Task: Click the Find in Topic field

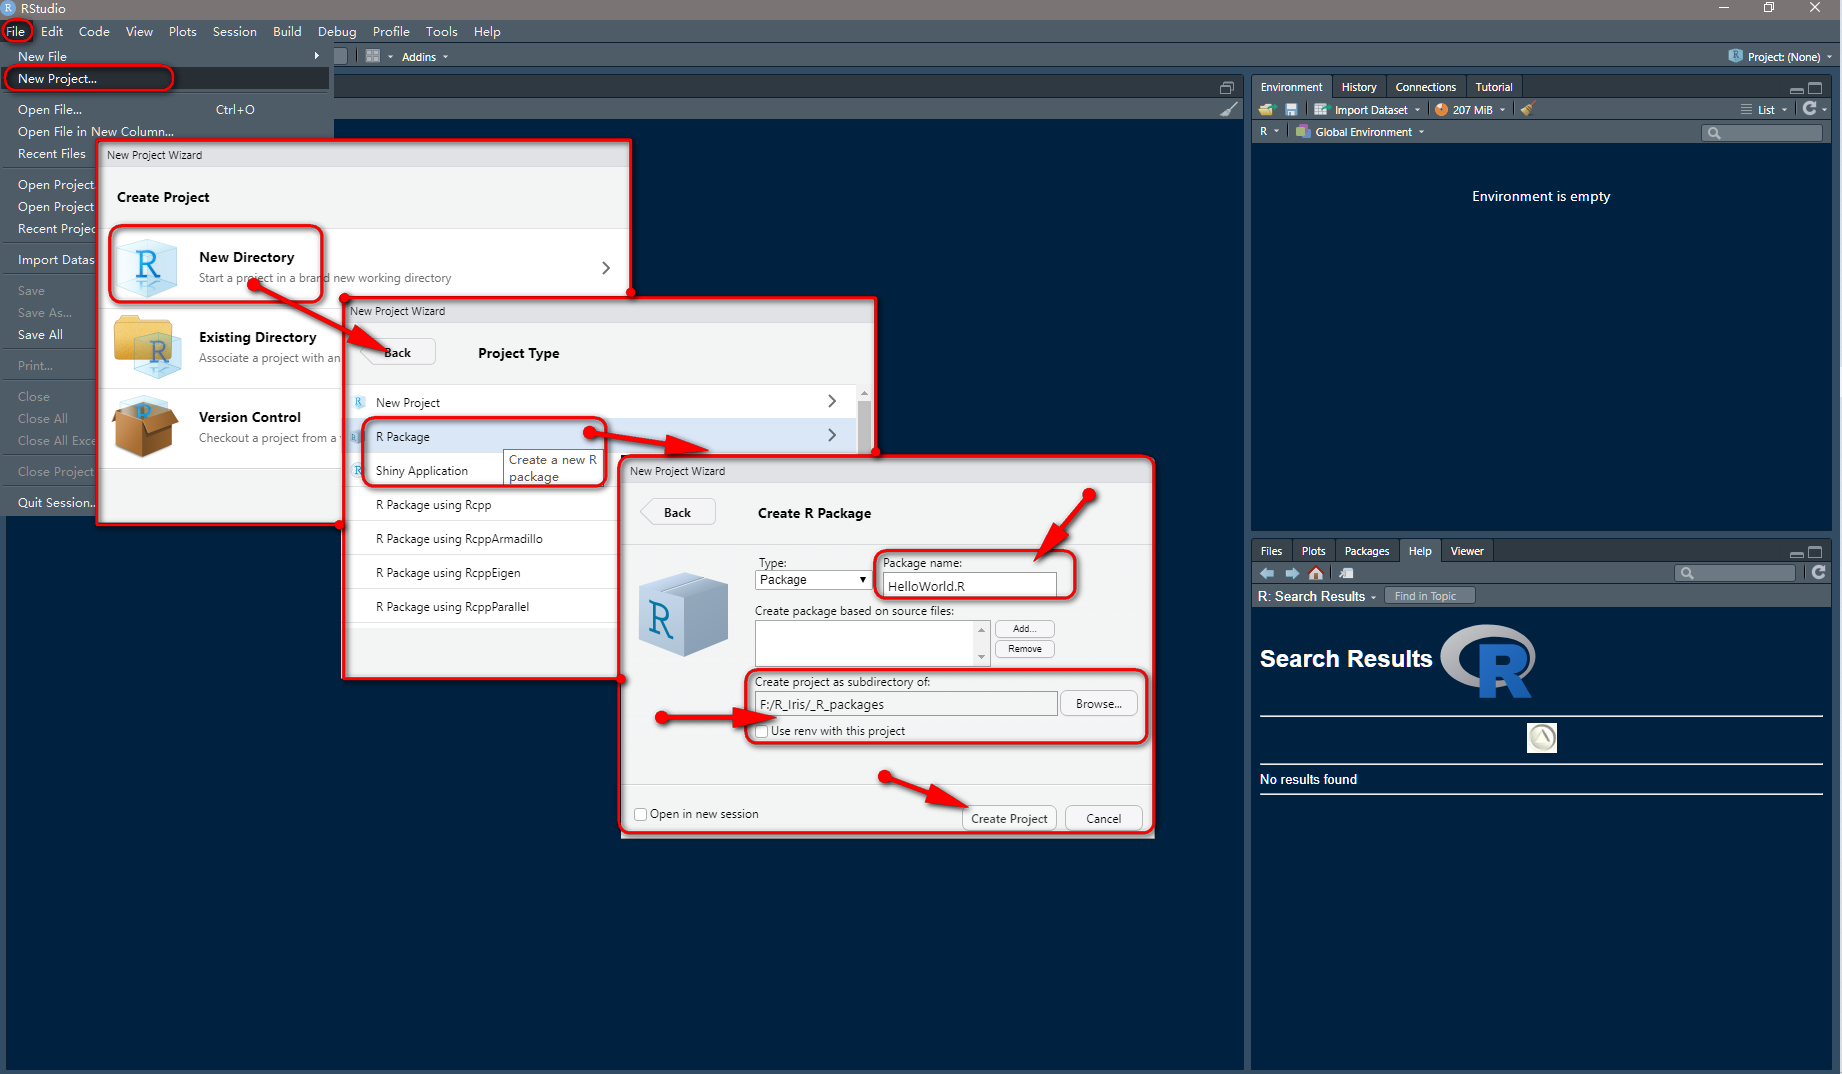Action: [1431, 596]
